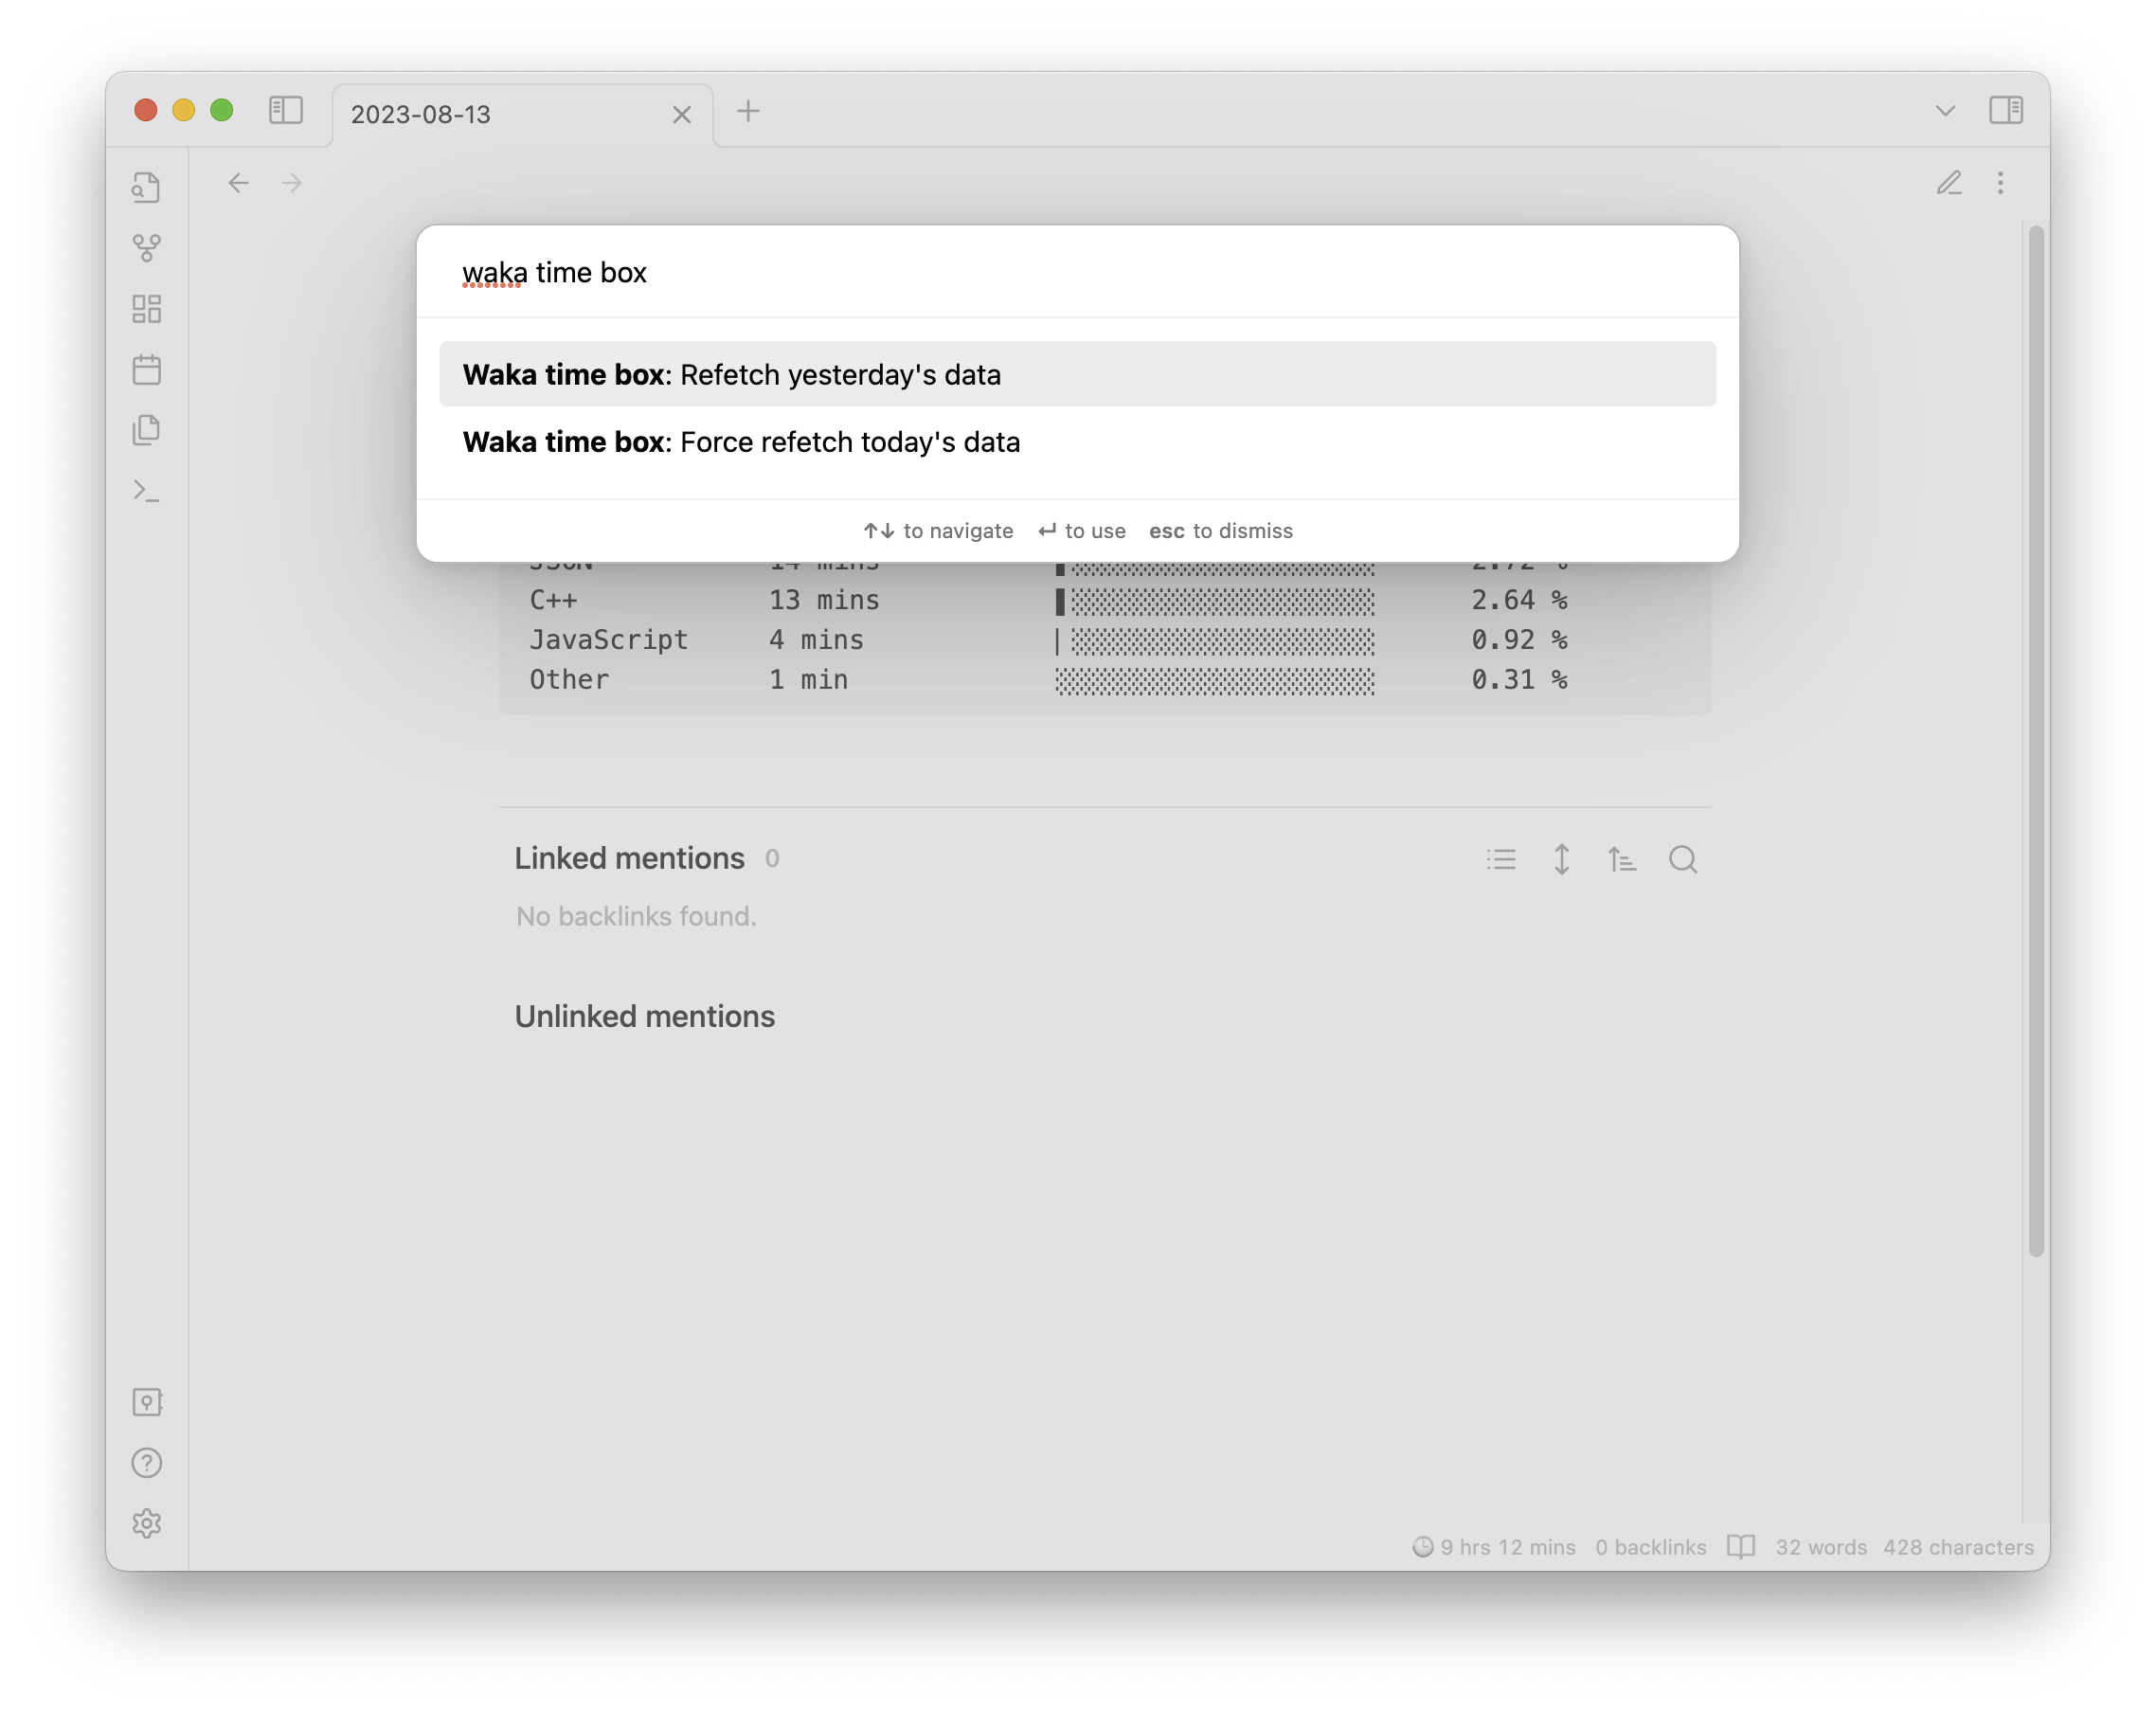The image size is (2156, 1711).
Task: Open graph view from sidebar
Action: point(147,248)
